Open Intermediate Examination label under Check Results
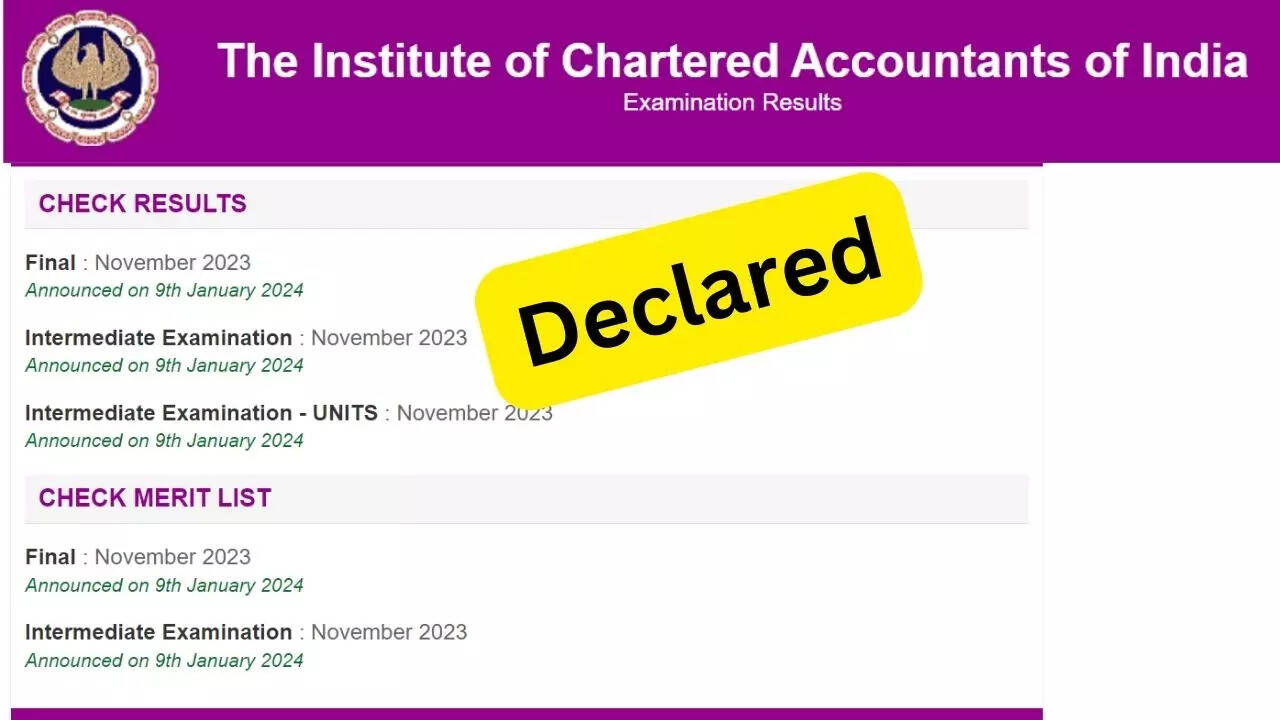Screen dimensions: 1280x720 (158, 338)
